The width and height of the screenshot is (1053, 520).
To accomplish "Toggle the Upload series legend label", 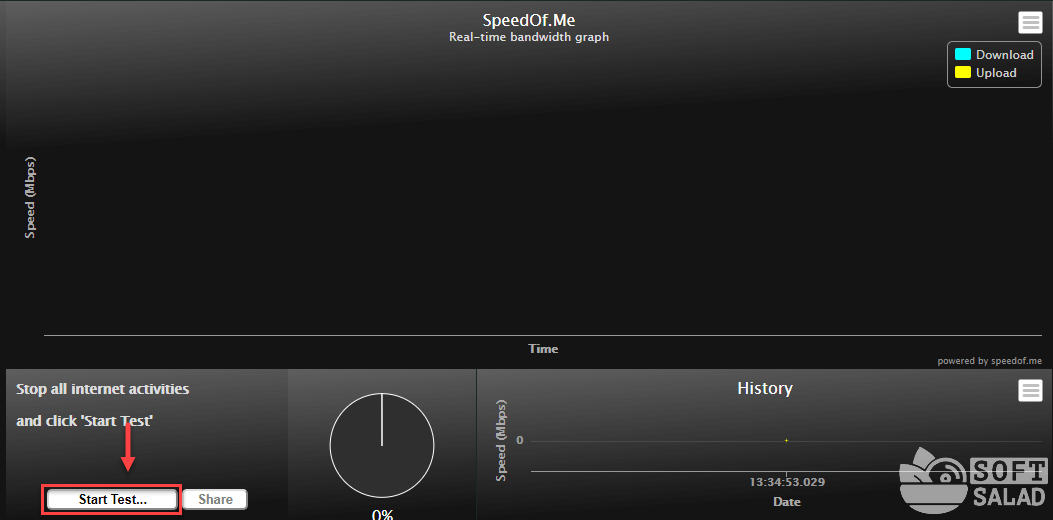I will click(x=996, y=73).
